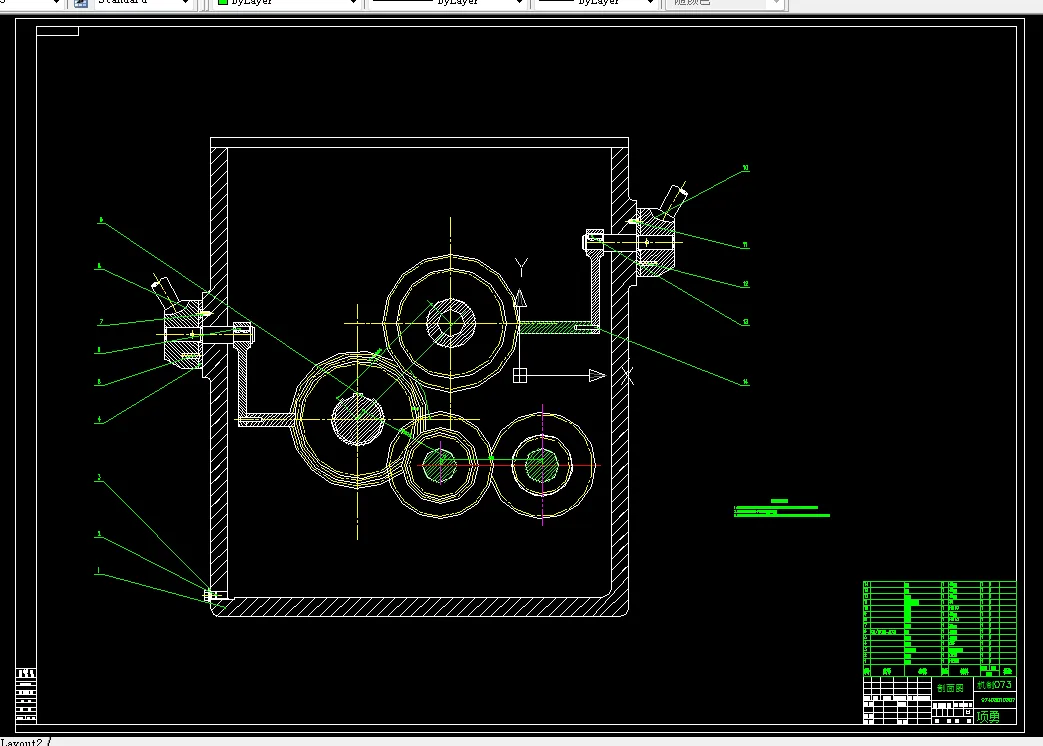
Task: Select part callout number 12
Action: (x=746, y=284)
